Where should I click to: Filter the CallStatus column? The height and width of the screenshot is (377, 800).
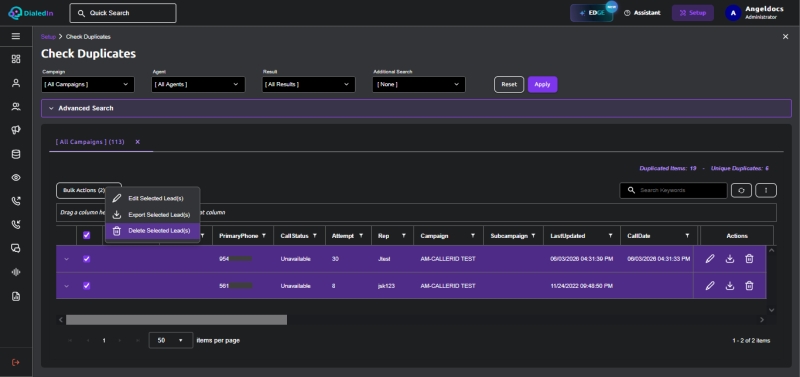(x=315, y=236)
